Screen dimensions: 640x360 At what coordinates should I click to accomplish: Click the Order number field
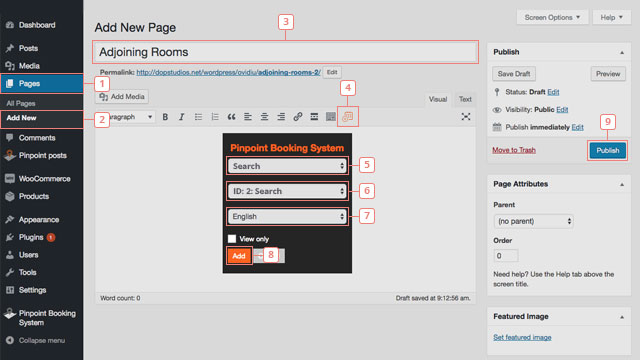click(506, 256)
